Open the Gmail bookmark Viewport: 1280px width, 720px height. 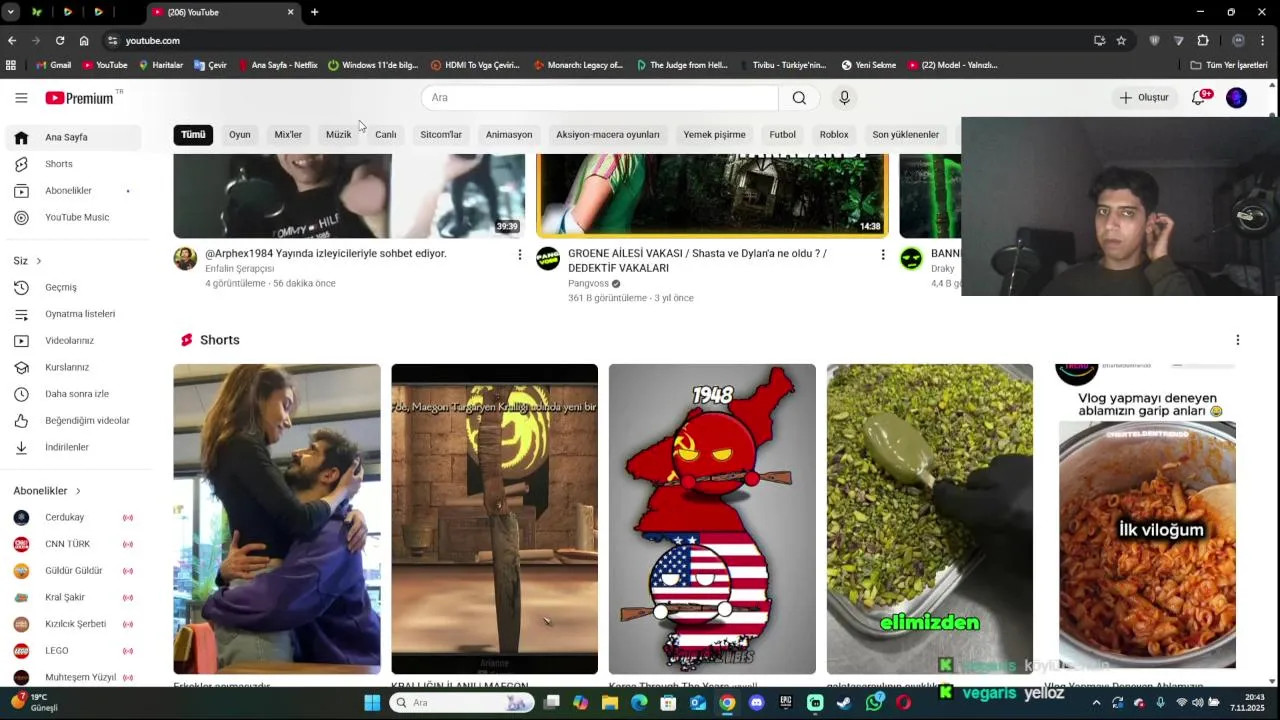(53, 65)
